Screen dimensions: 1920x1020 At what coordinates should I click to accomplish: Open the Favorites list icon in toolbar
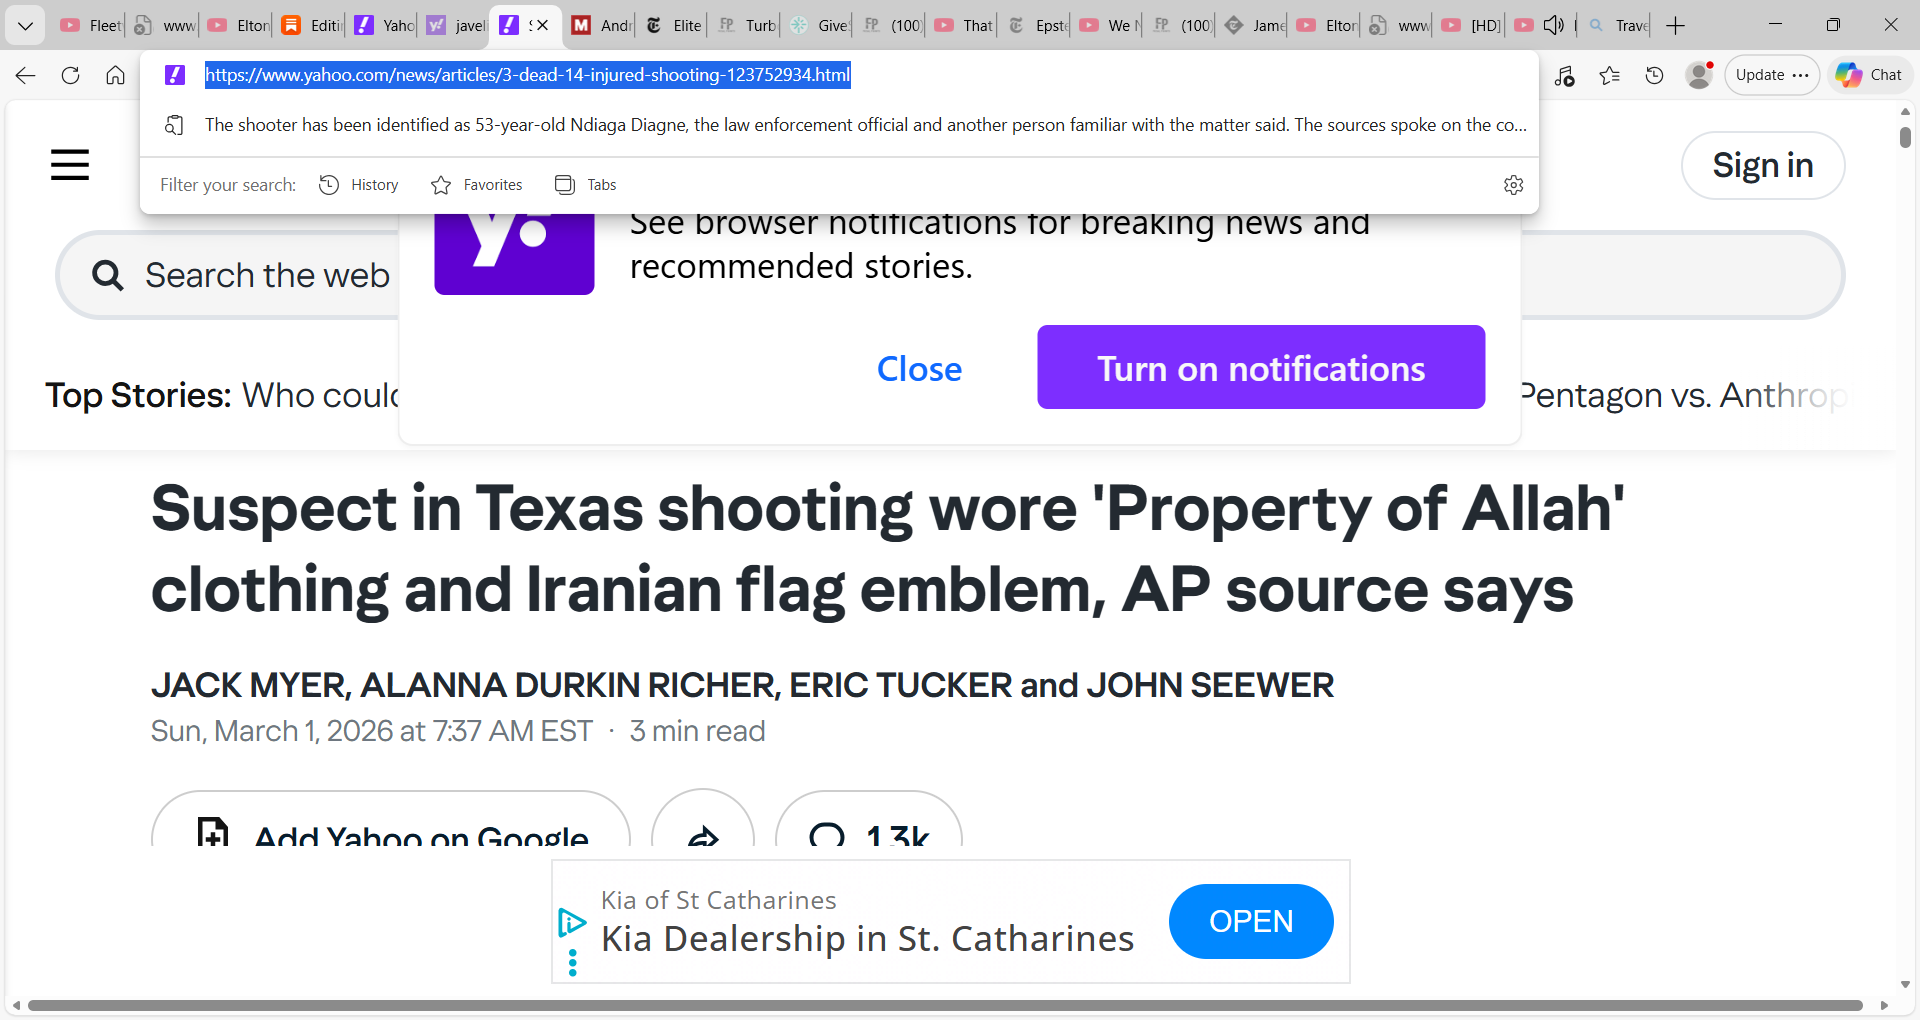1610,75
